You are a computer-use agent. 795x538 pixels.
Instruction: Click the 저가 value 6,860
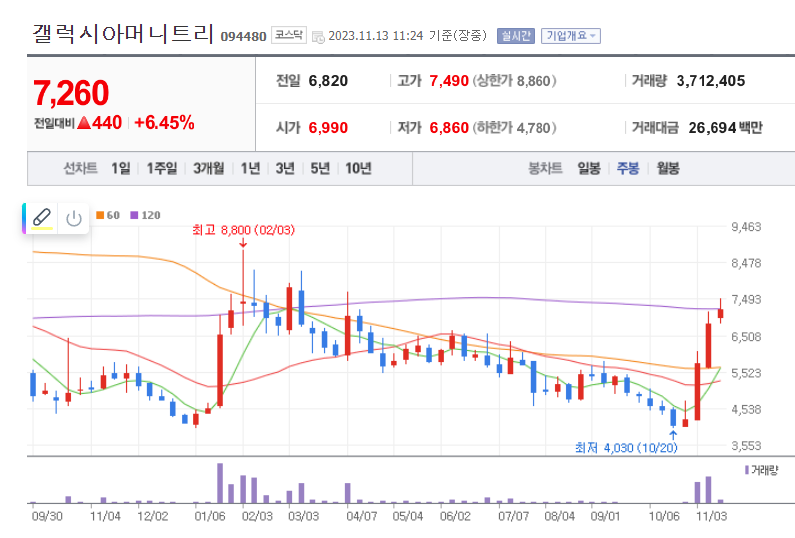(449, 128)
